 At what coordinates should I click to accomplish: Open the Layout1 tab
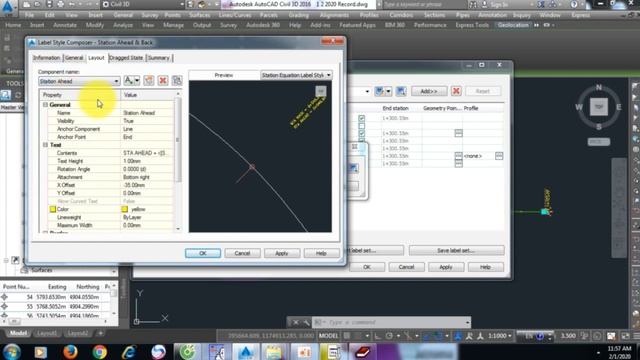[x=47, y=333]
